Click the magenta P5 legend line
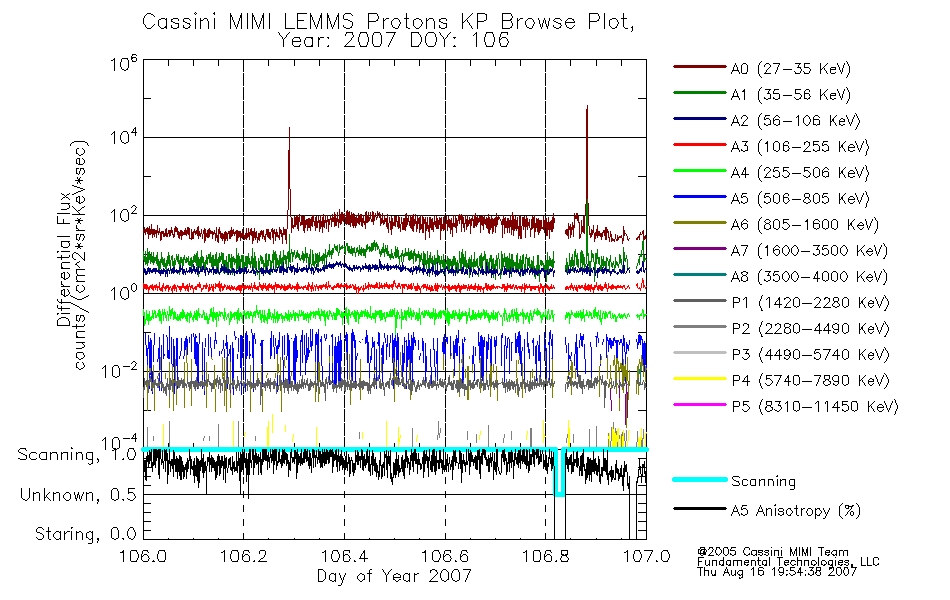 [x=699, y=405]
